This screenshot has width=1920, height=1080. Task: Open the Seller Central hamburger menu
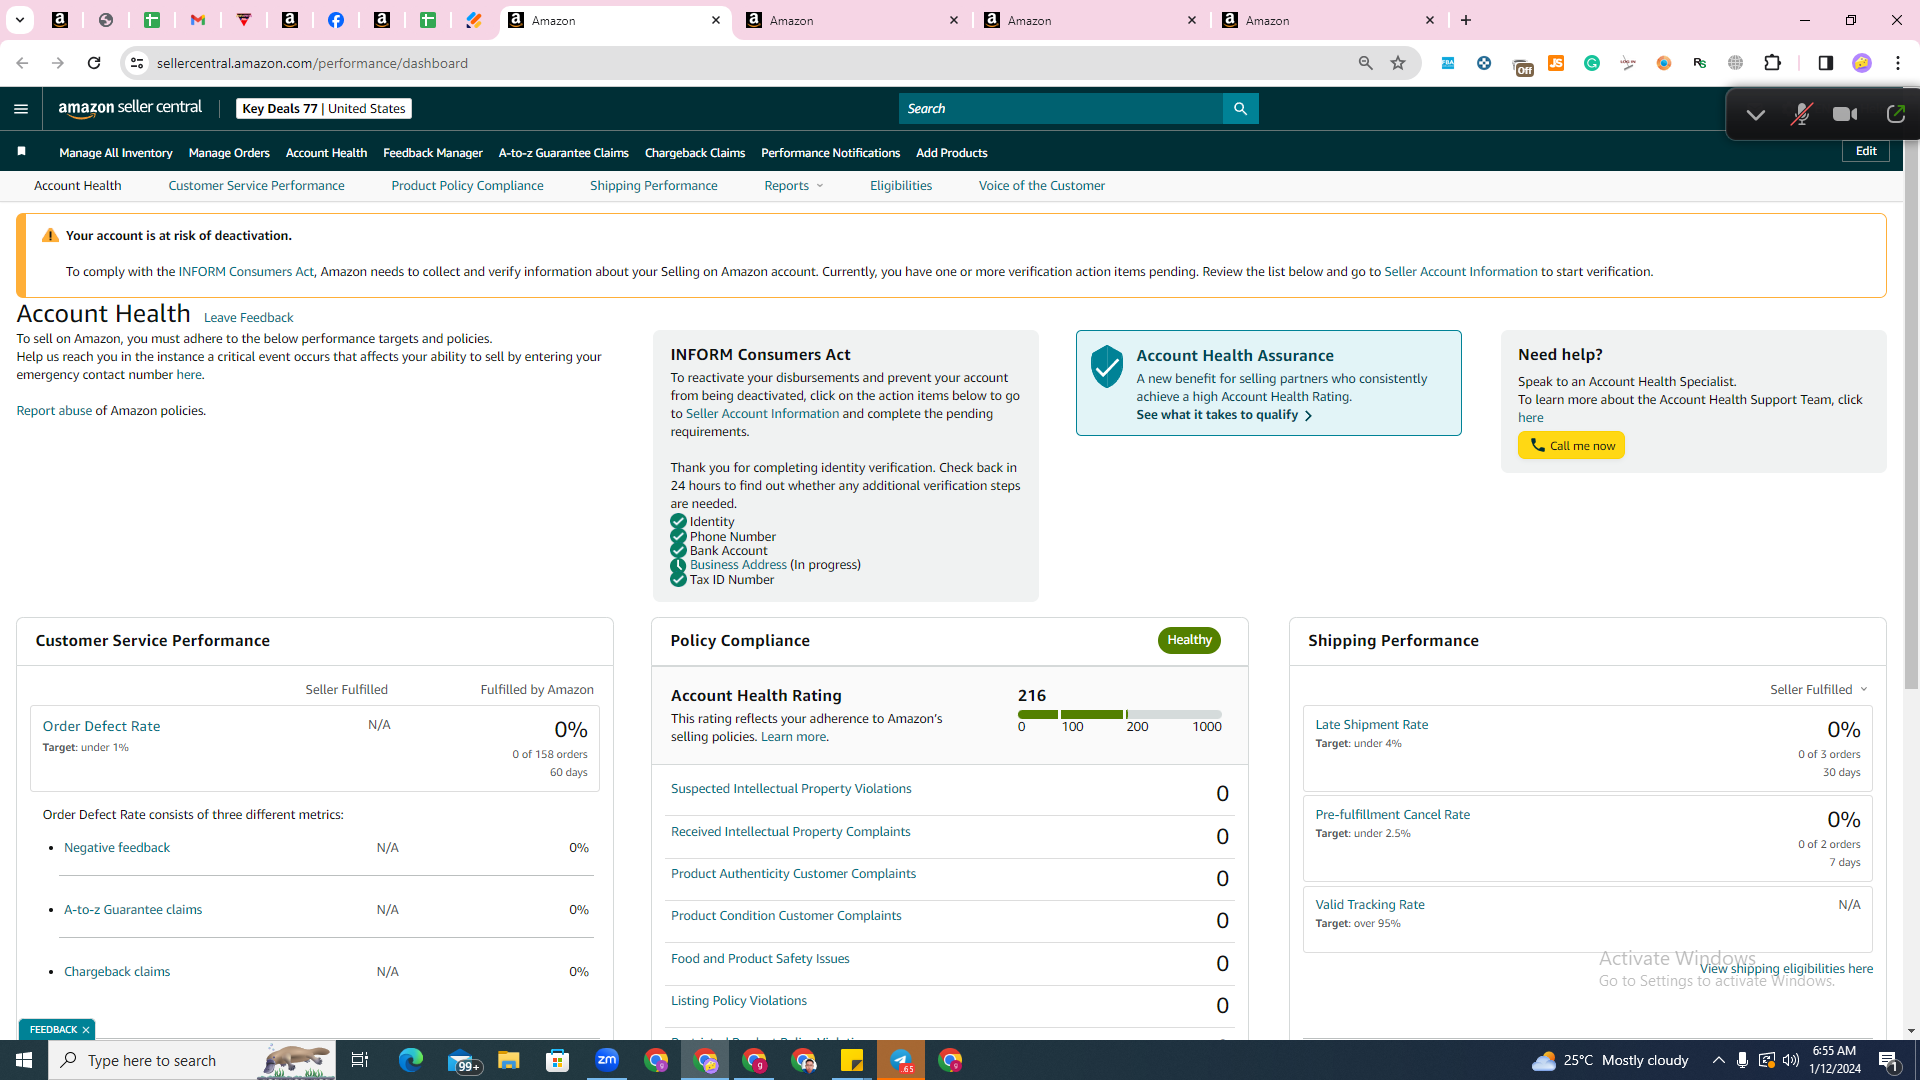click(21, 109)
